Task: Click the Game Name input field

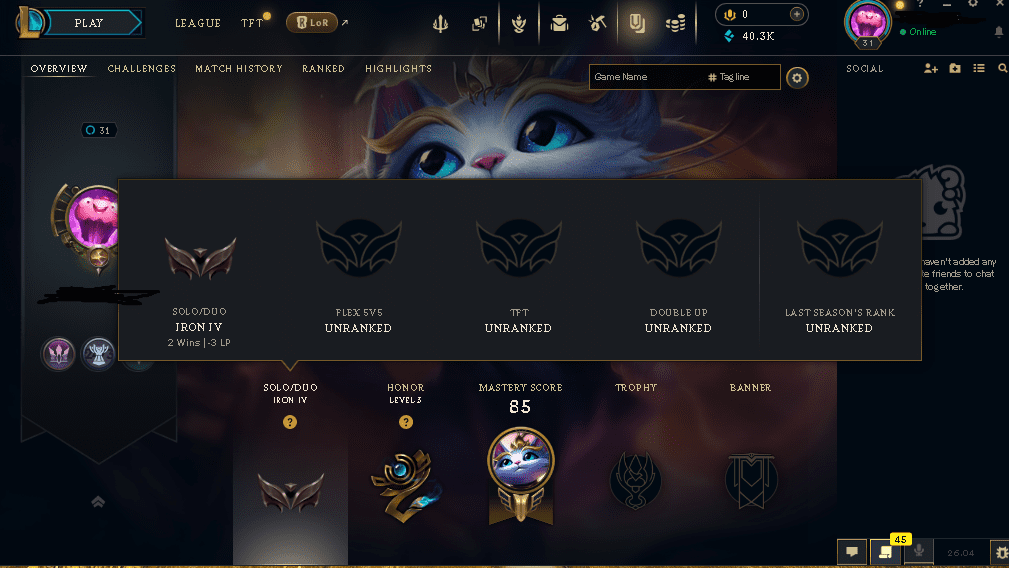Action: tap(647, 77)
